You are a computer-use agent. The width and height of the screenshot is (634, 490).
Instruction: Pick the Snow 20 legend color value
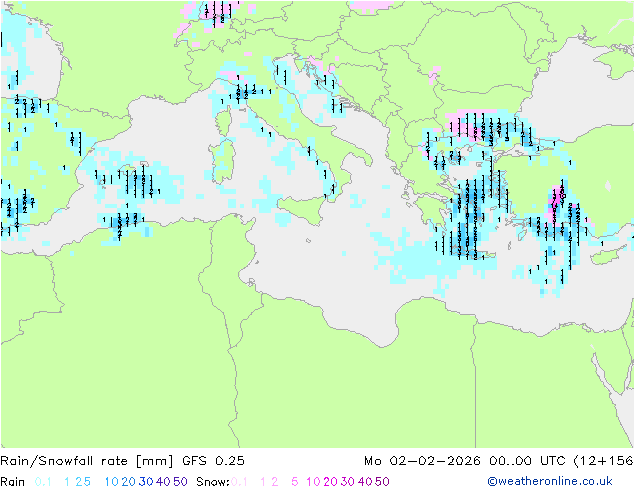(330, 482)
